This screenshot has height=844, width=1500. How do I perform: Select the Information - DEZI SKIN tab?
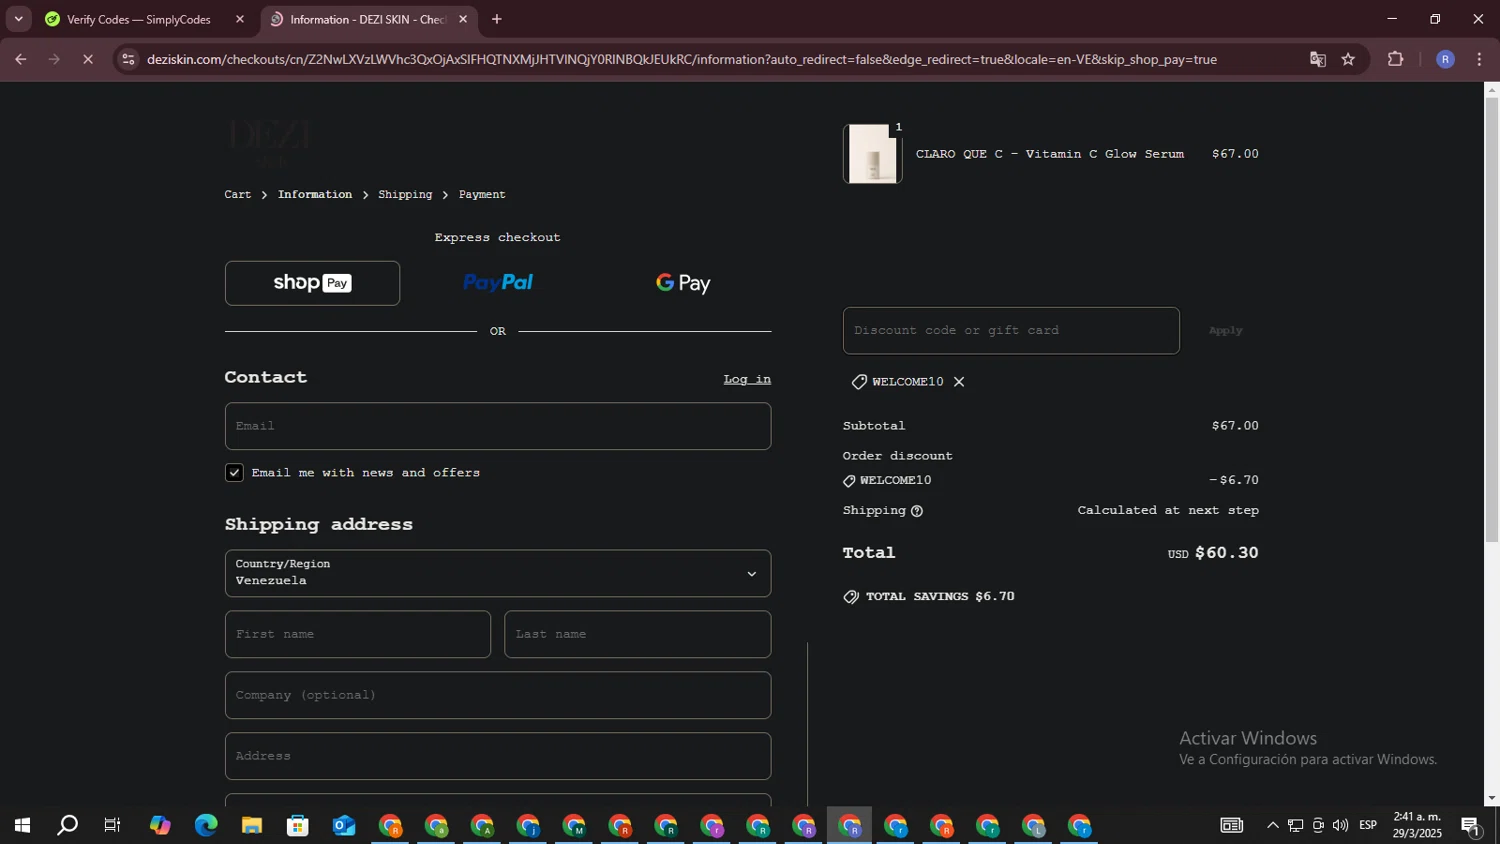[x=369, y=19]
